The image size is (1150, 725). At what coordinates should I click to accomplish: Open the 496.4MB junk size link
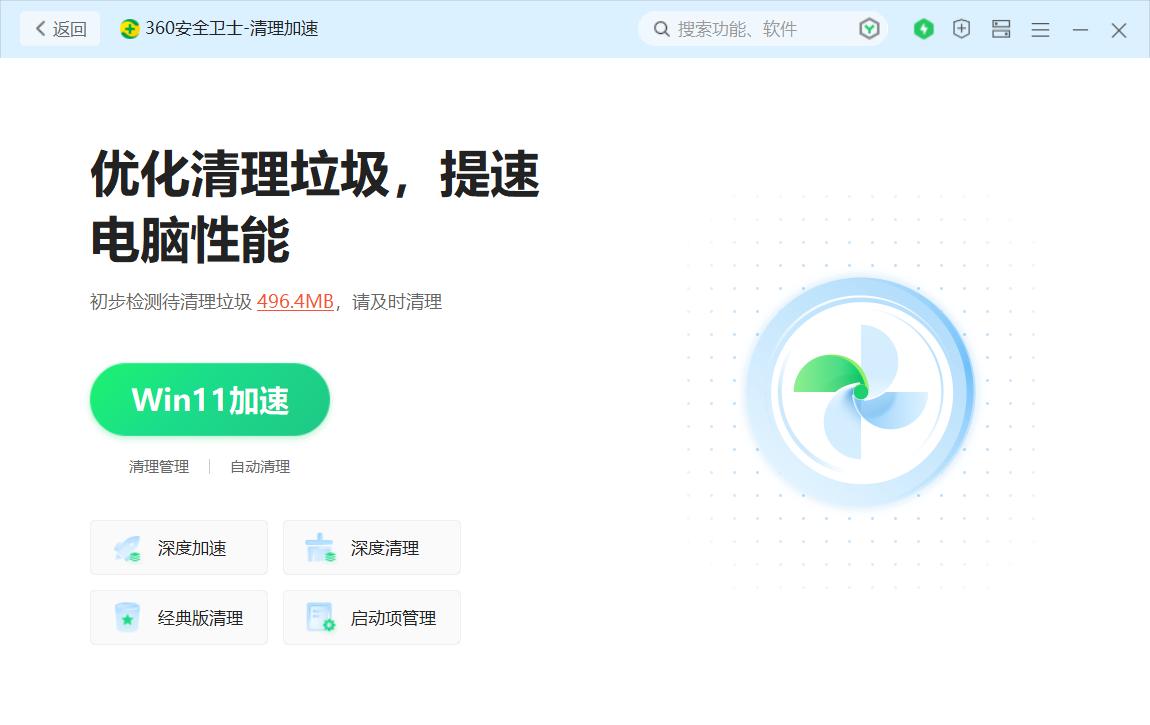click(294, 302)
